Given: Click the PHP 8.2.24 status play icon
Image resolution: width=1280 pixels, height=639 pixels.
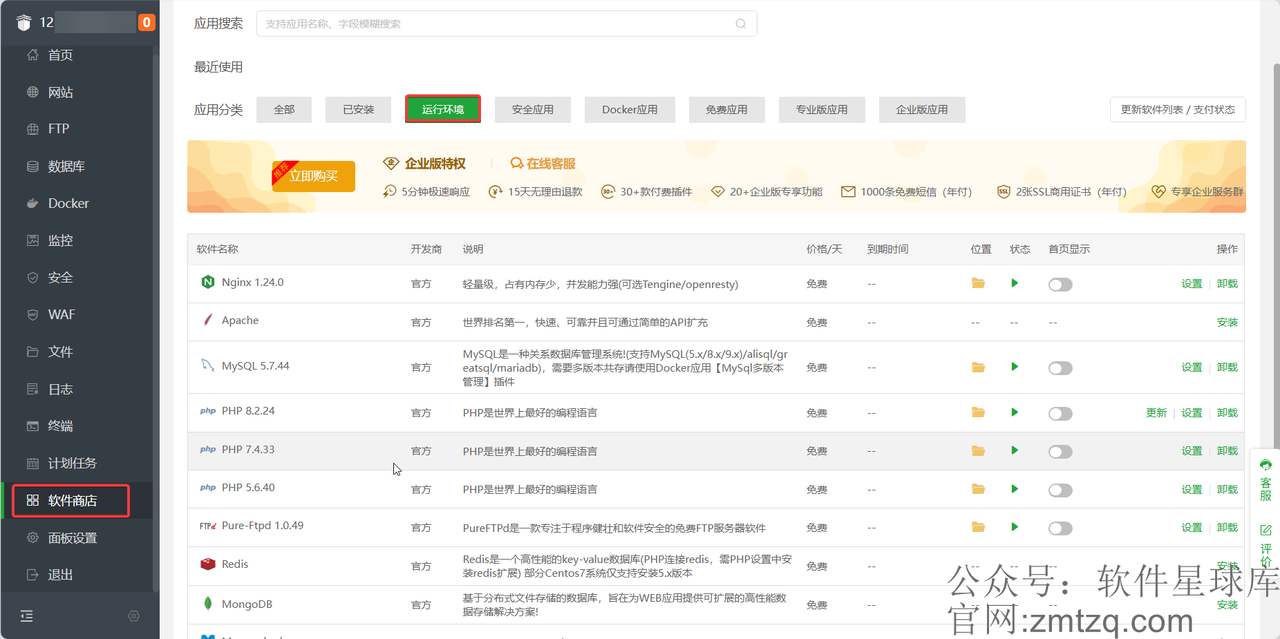Looking at the screenshot, I should (x=1014, y=412).
